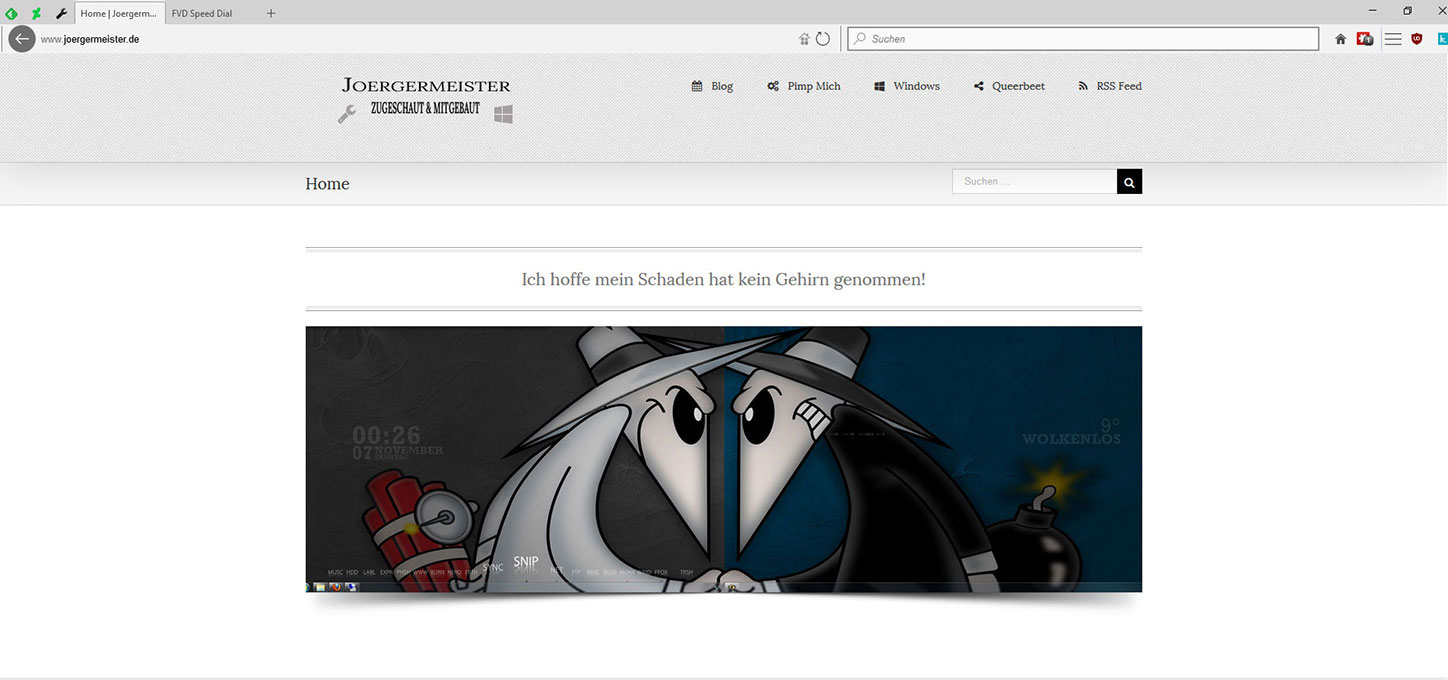1448x680 pixels.
Task: Click the black site search magnifier button
Action: tap(1129, 181)
